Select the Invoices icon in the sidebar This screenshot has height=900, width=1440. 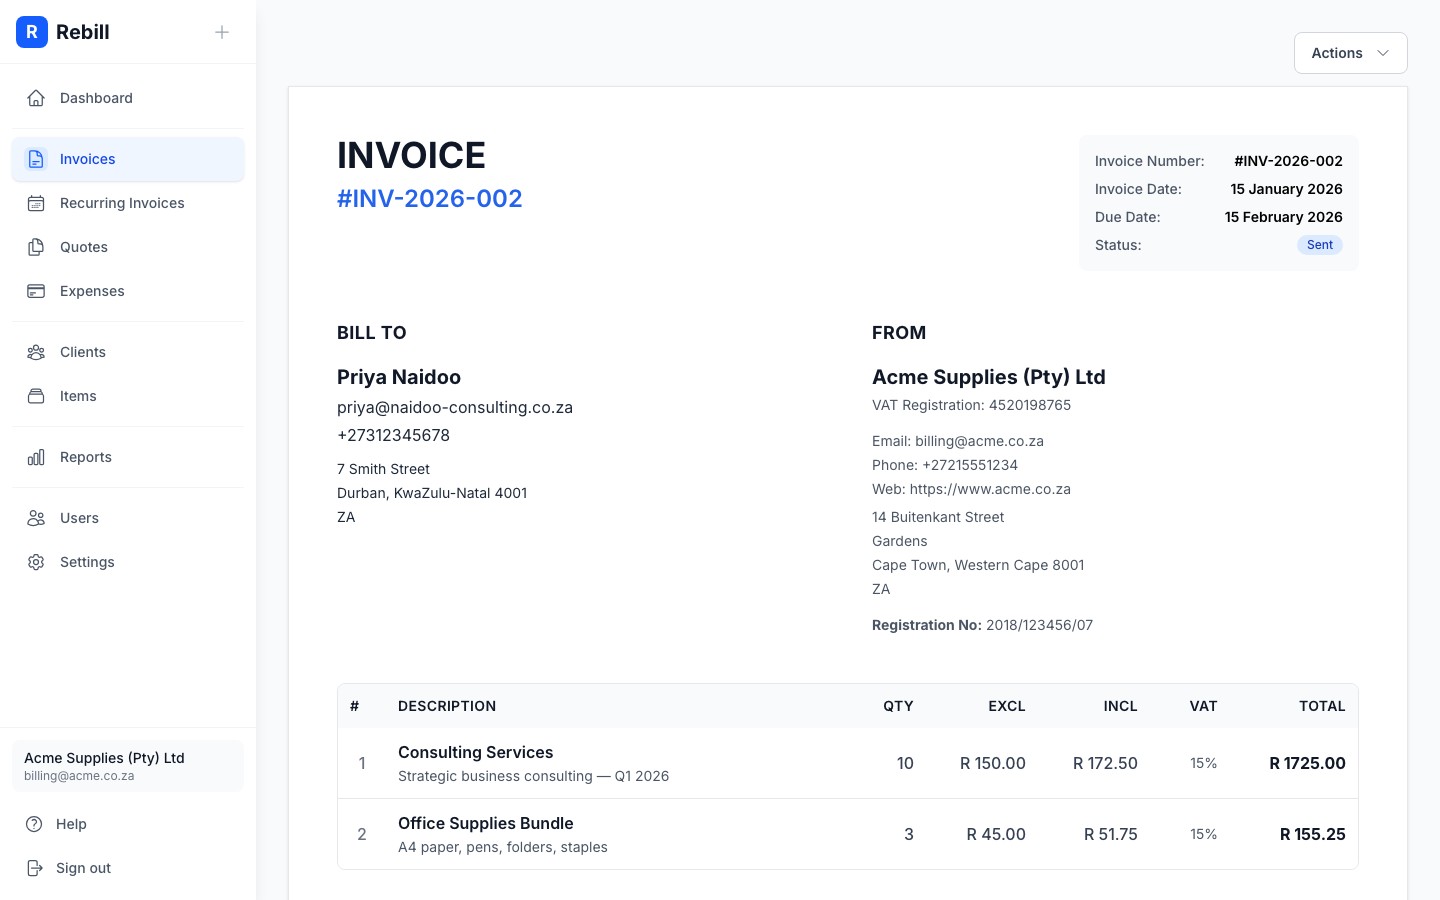pos(36,159)
